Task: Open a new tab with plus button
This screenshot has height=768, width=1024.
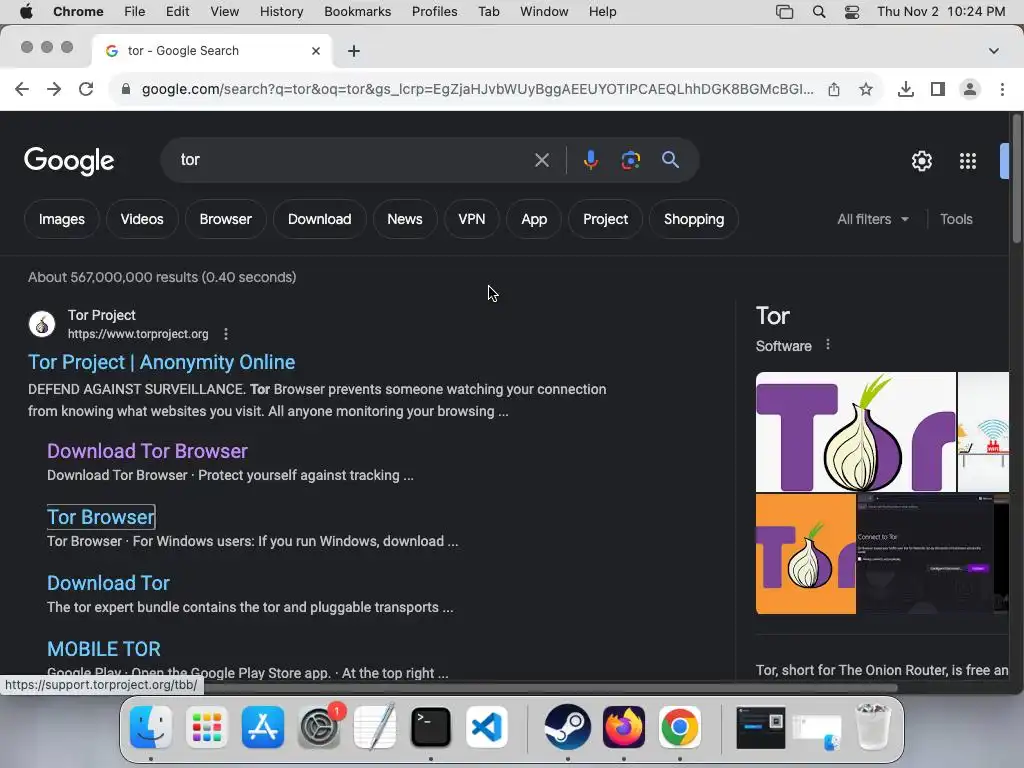Action: (354, 51)
